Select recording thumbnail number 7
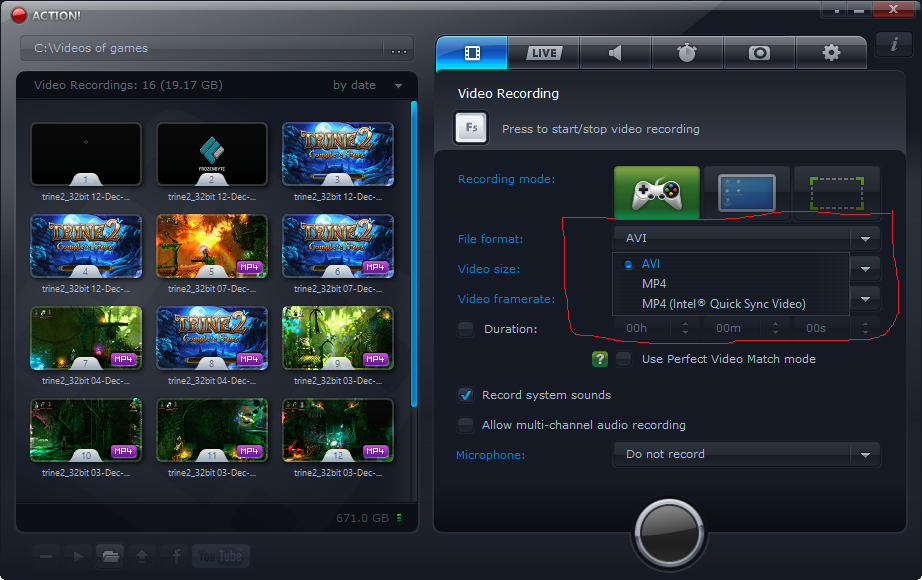The width and height of the screenshot is (922, 580). tap(86, 338)
